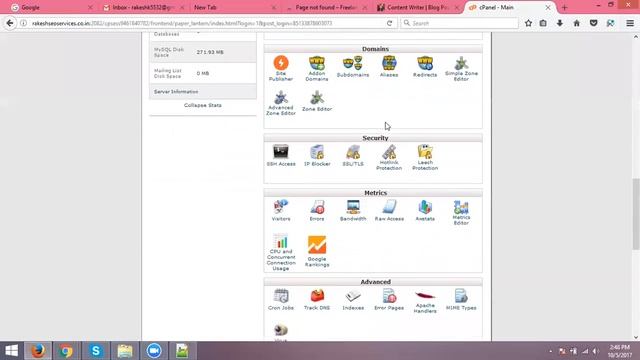Open the Pocket icon in toolbar
The width and height of the screenshot is (640, 360).
[593, 23]
